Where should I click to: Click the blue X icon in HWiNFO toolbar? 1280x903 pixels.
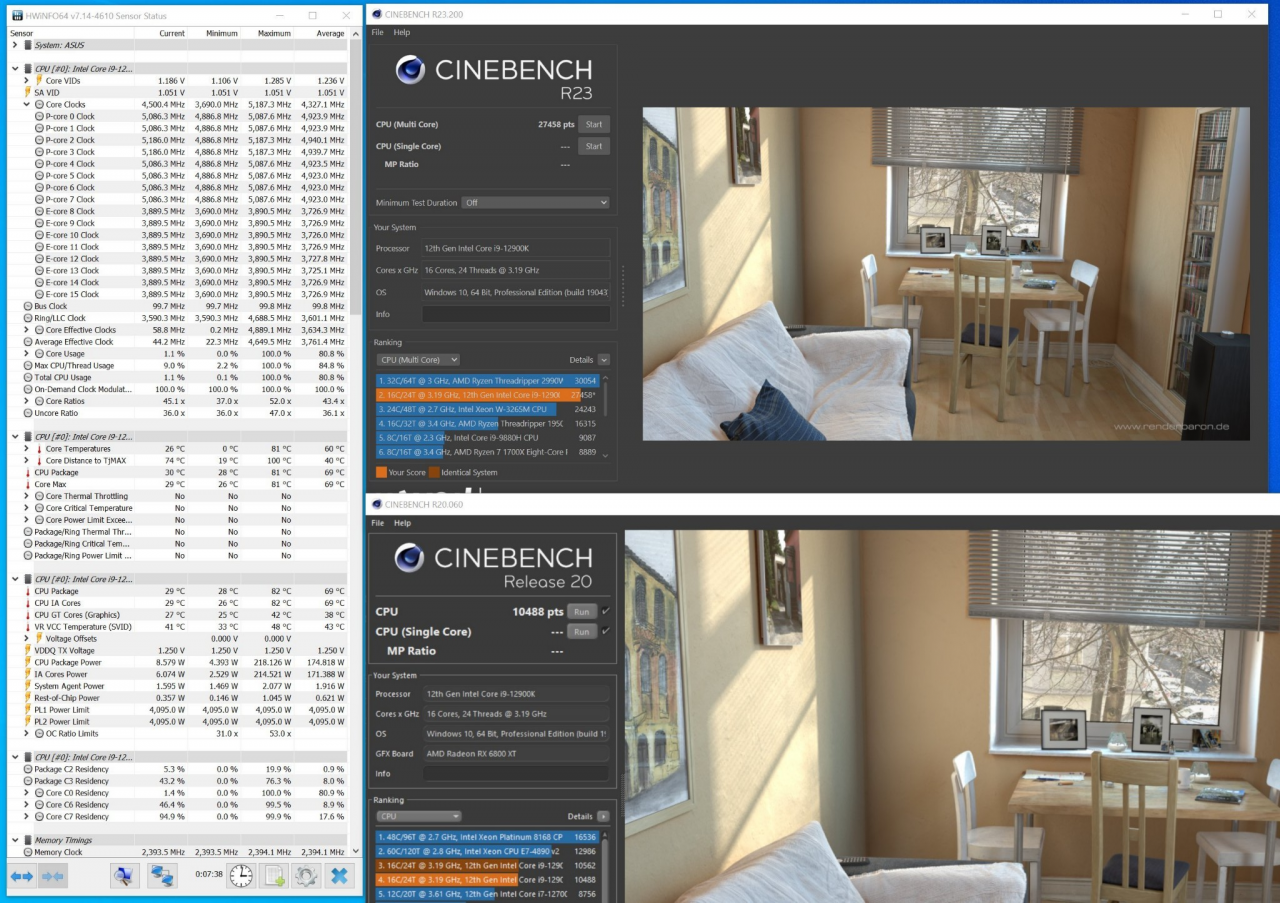point(339,876)
